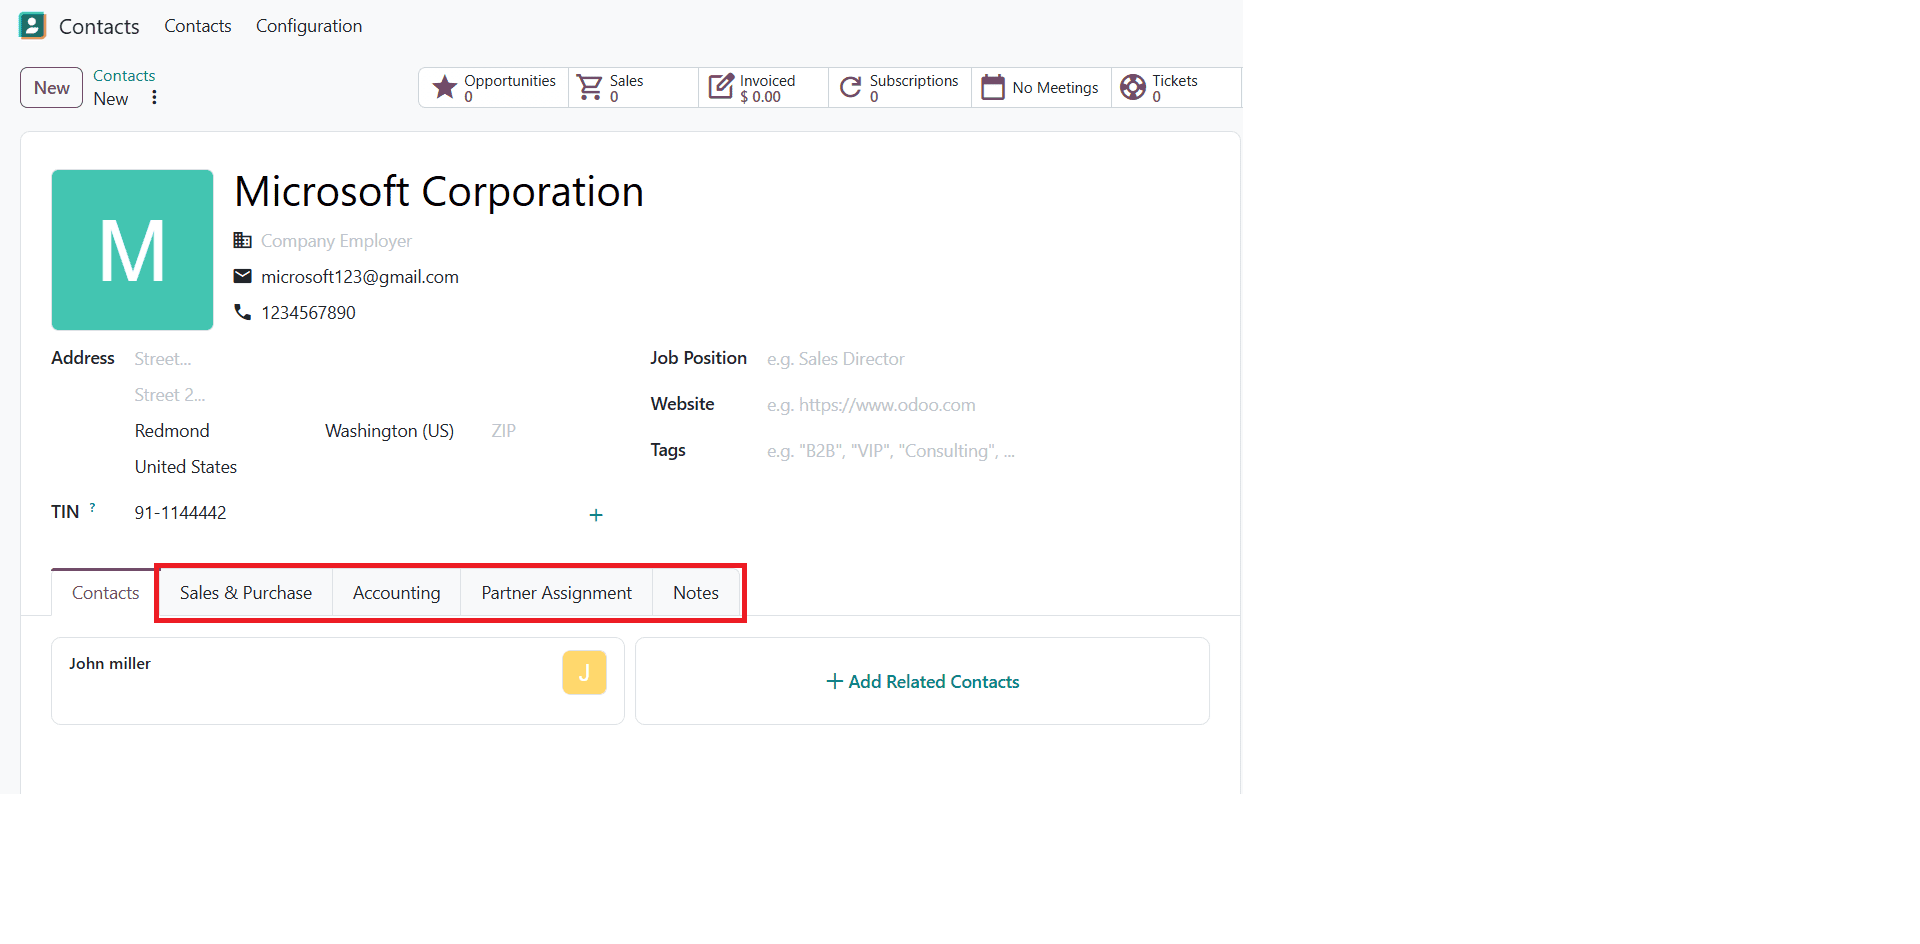
Task: Open the Configuration menu
Action: (x=309, y=26)
